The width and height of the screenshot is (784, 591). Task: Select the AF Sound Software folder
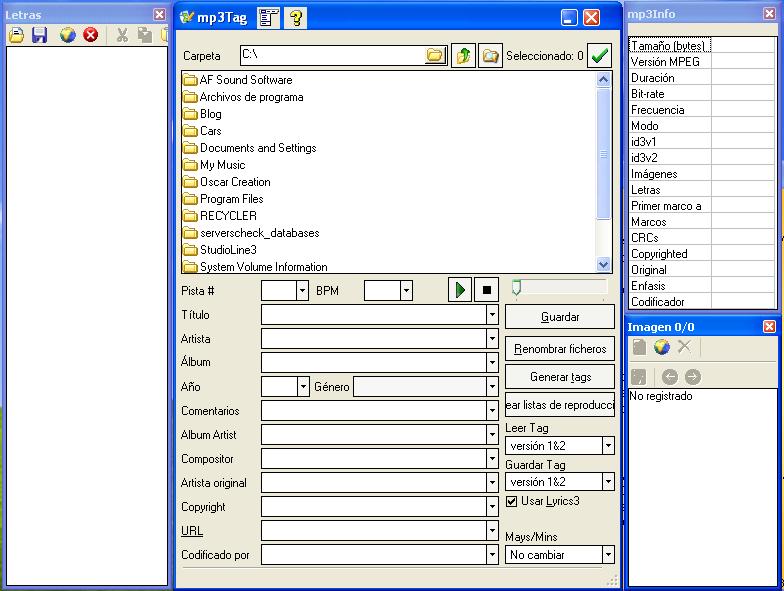click(x=238, y=80)
